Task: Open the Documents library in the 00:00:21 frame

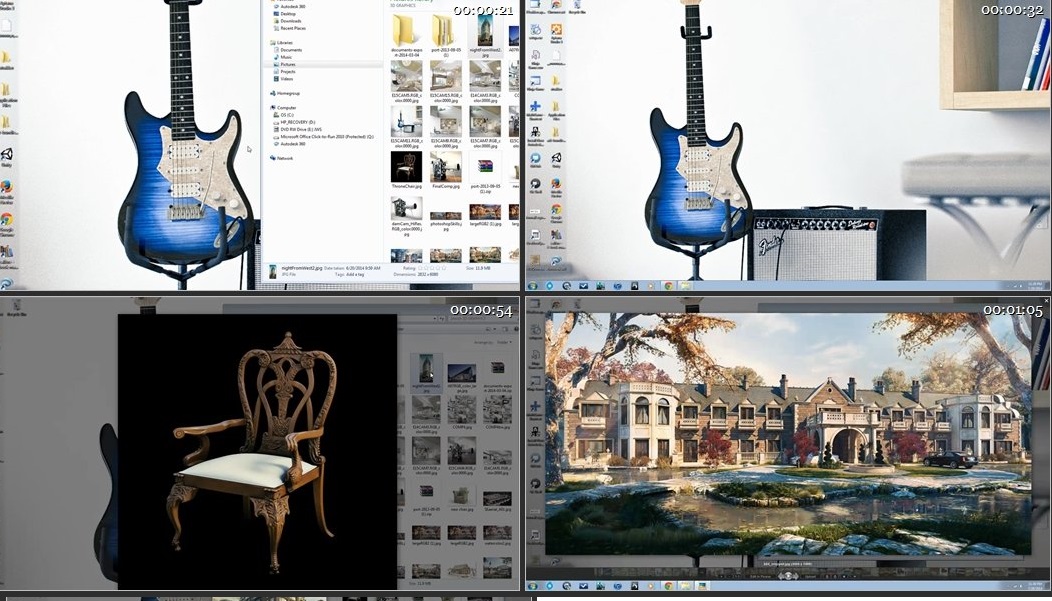Action: pyautogui.click(x=290, y=50)
